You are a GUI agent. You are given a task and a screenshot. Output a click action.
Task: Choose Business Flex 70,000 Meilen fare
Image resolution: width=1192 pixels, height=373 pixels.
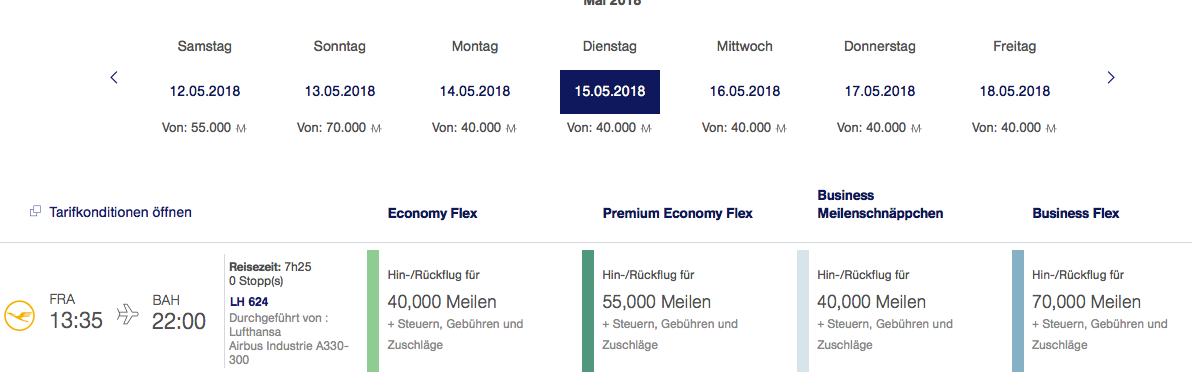1102,311
